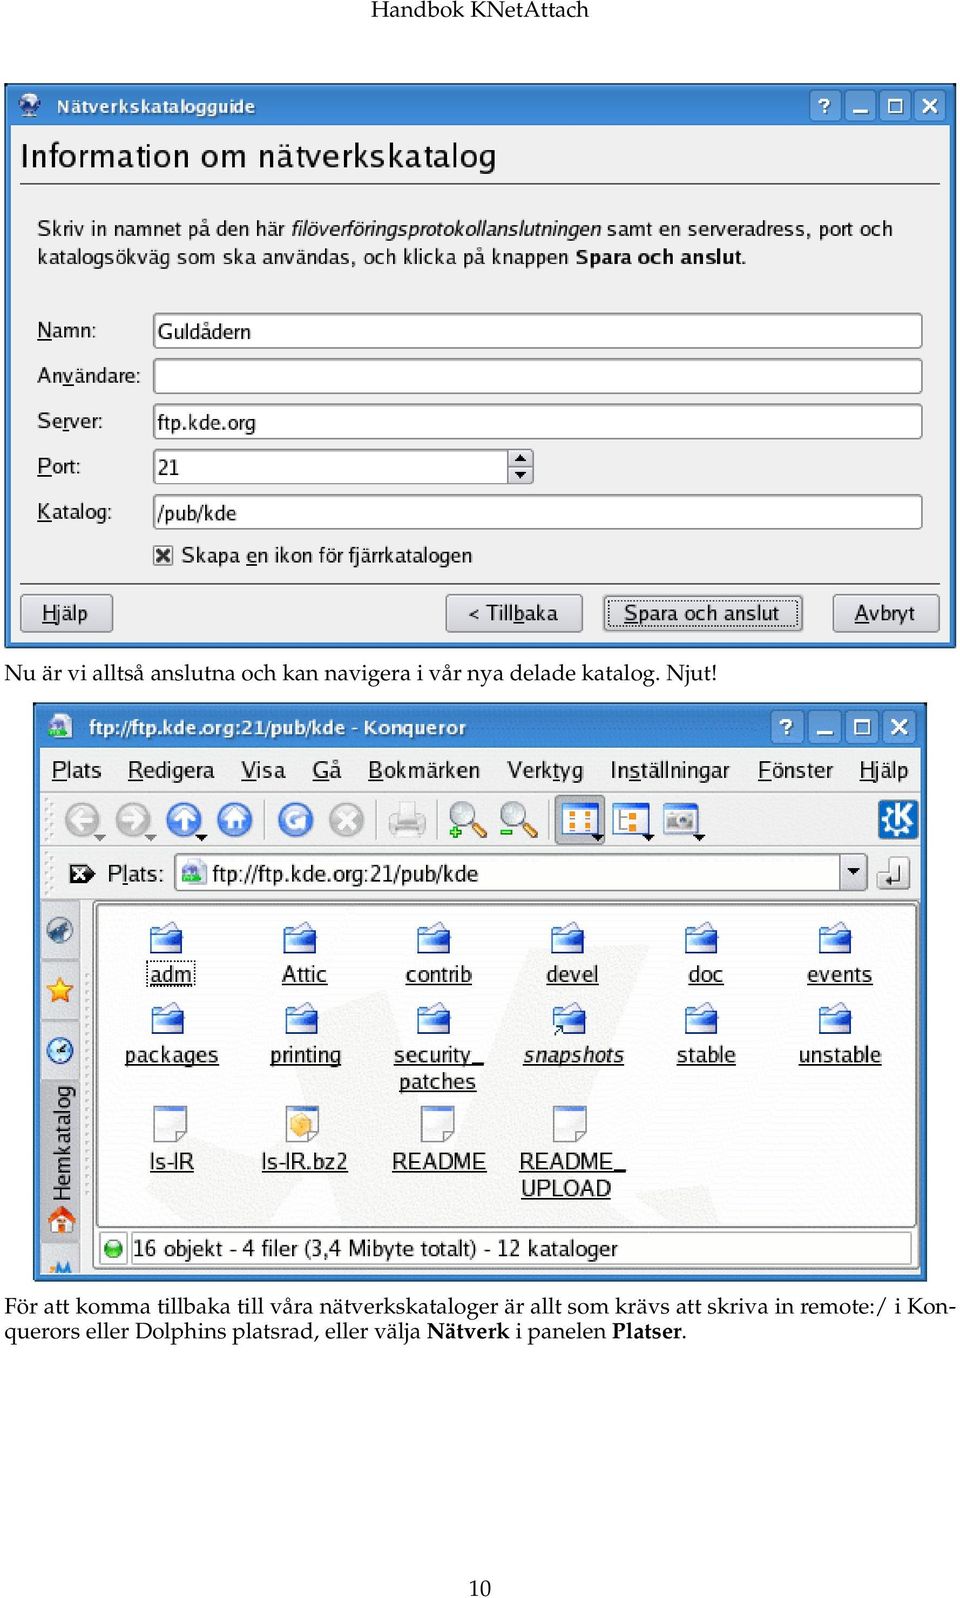Increase the Port value with up arrow
This screenshot has height=1598, width=960.
[520, 459]
